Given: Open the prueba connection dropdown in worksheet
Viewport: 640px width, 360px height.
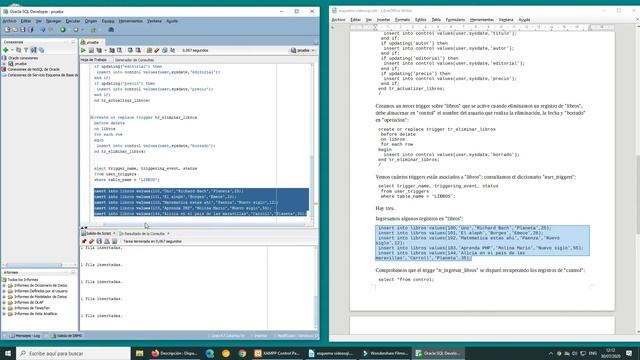Looking at the screenshot, I should pos(303,50).
